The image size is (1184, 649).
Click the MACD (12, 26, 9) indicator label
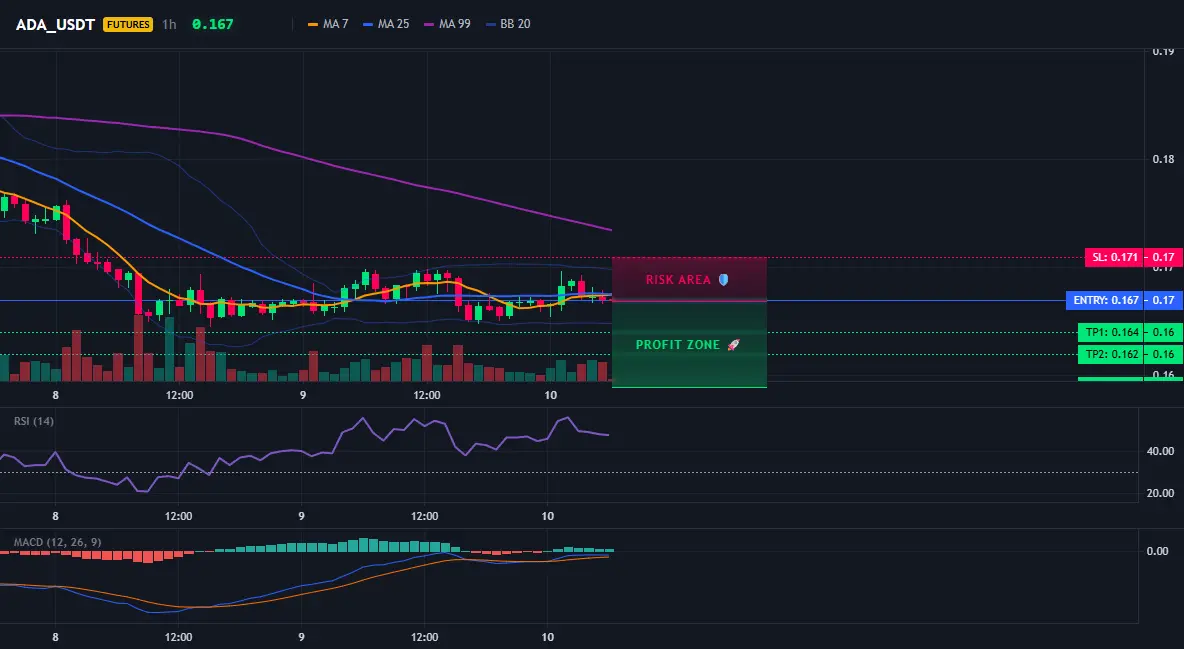[x=57, y=542]
